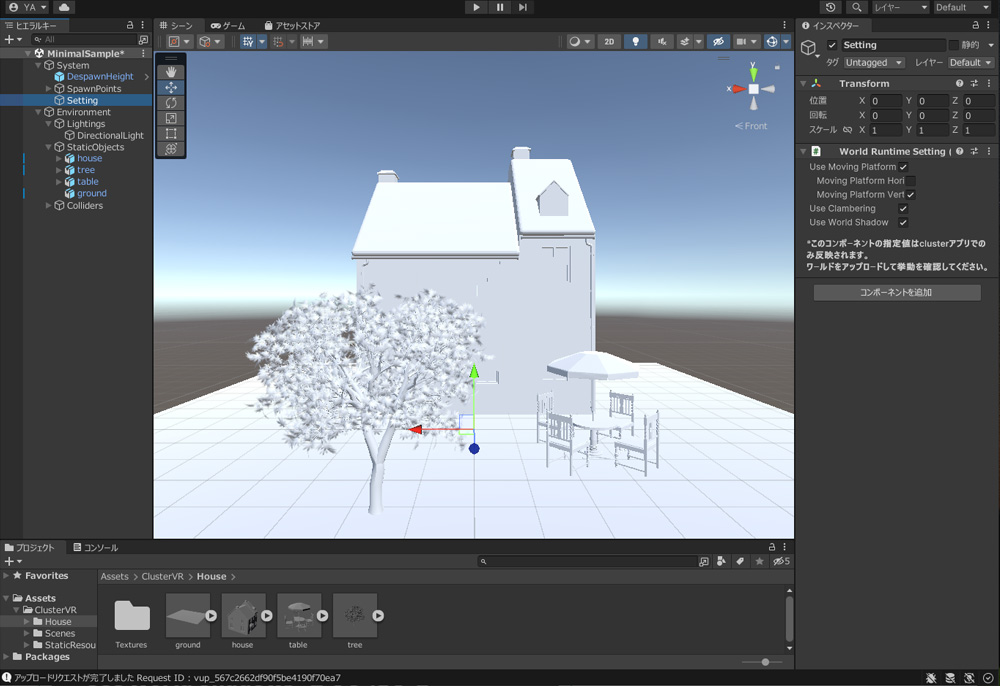The width and height of the screenshot is (1000, 686).
Task: Select the Scale tool in scene overlay
Action: (x=171, y=118)
